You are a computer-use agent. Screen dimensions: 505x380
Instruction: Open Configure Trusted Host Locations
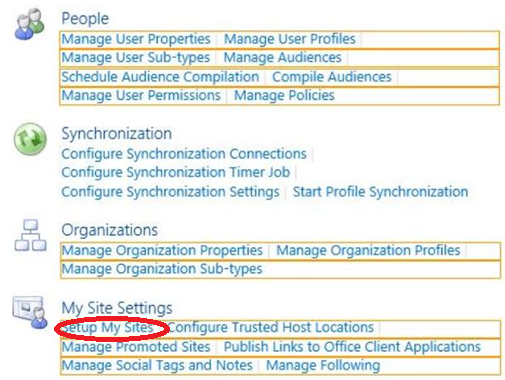pos(271,328)
